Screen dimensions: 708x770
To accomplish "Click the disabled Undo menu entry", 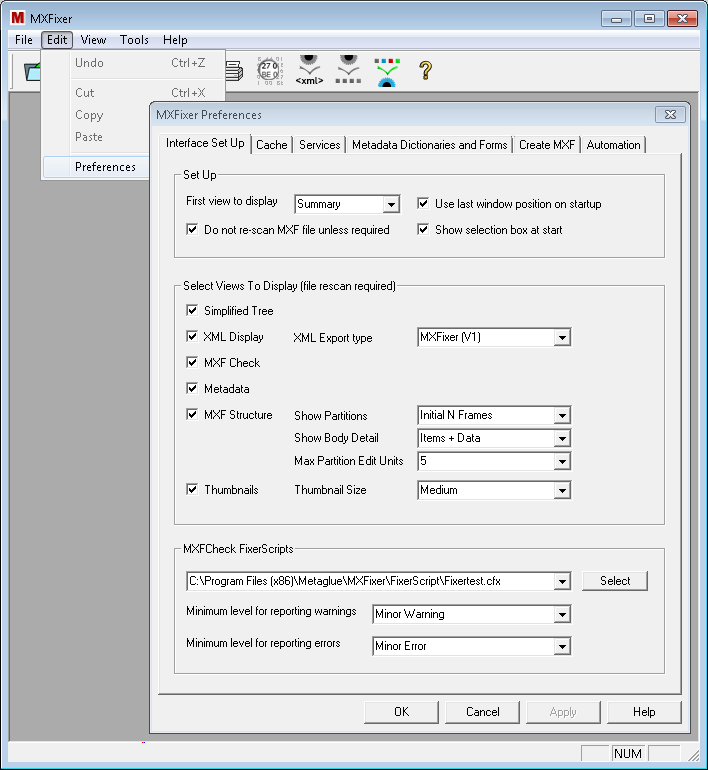I will (133, 63).
